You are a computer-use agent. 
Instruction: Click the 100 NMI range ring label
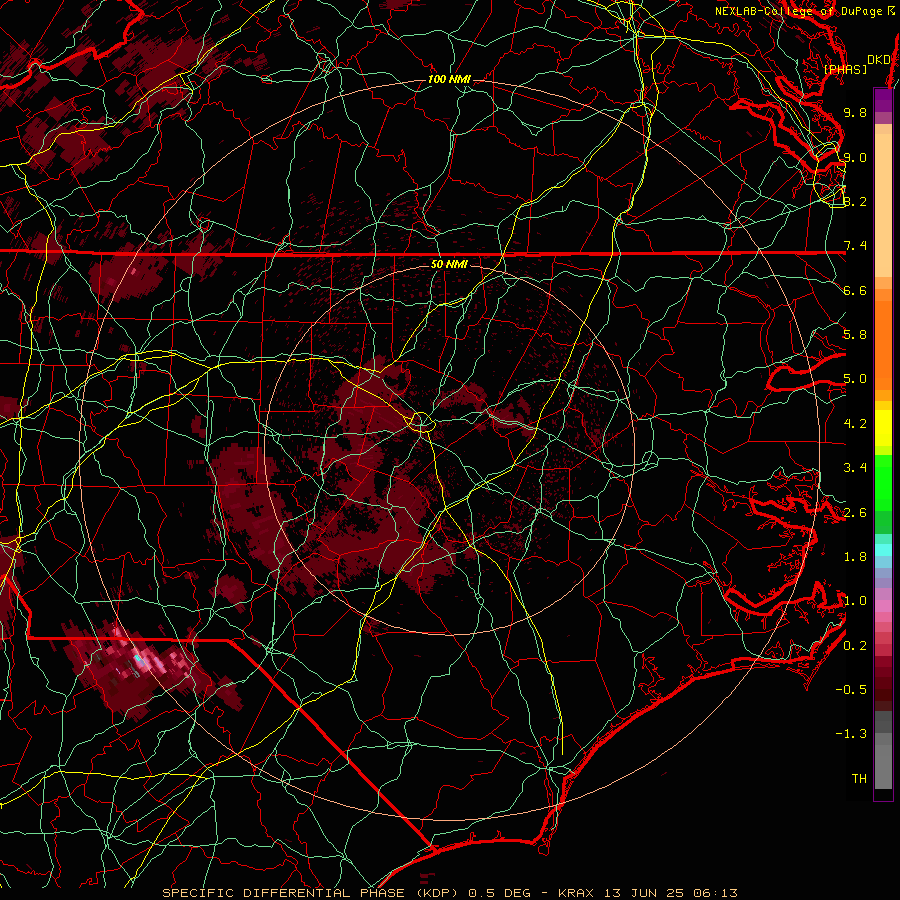[x=449, y=79]
